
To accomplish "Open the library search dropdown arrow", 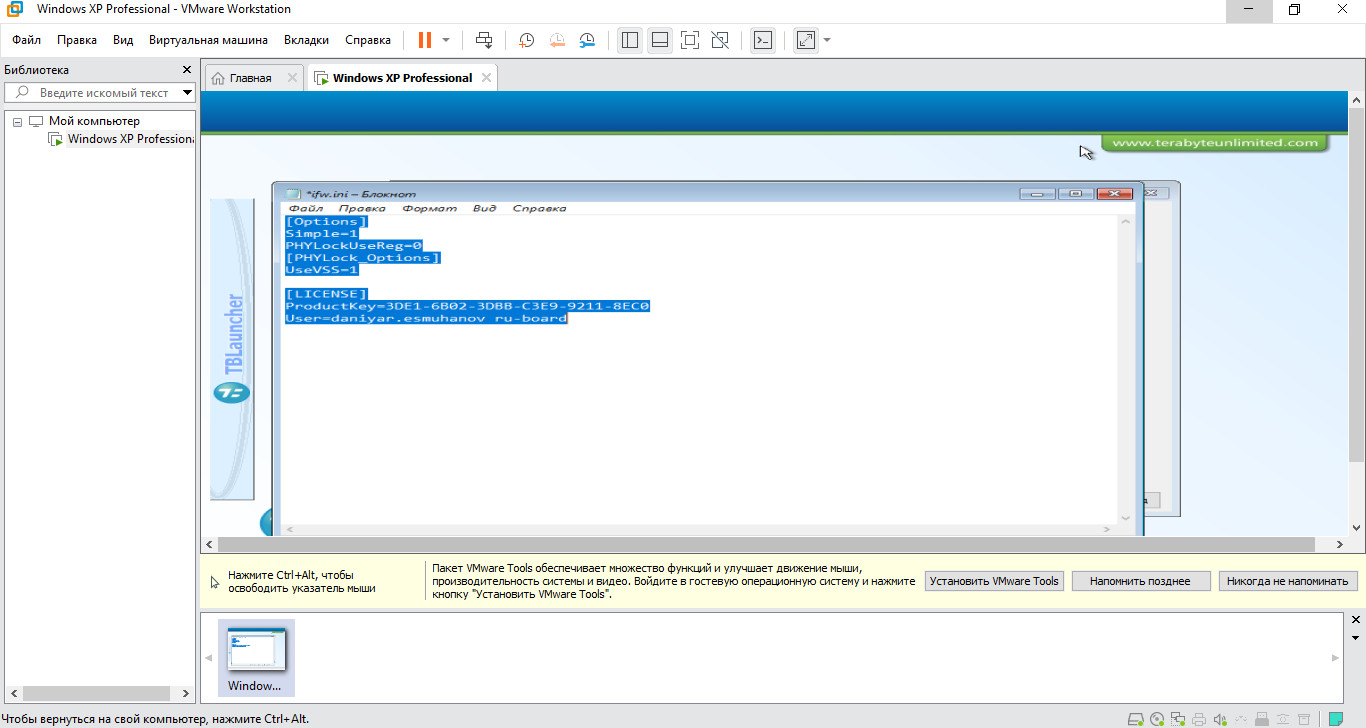I will pyautogui.click(x=187, y=93).
